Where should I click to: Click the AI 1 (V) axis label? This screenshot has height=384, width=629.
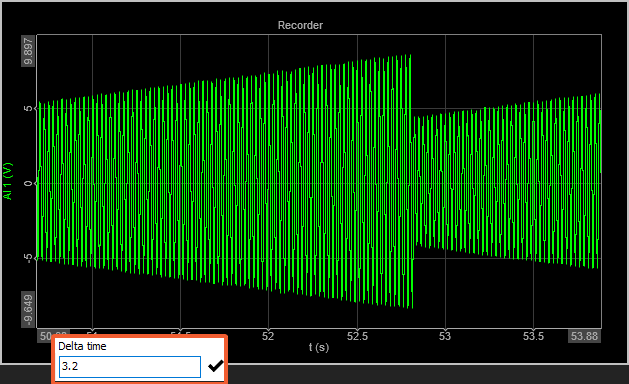(8, 181)
